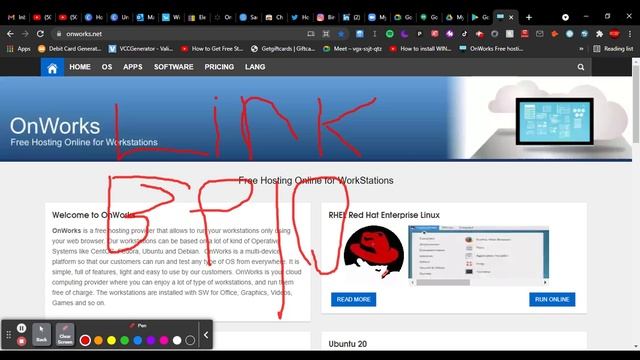This screenshot has width=640, height=360.
Task: Select the black pen color
Action: [190, 340]
